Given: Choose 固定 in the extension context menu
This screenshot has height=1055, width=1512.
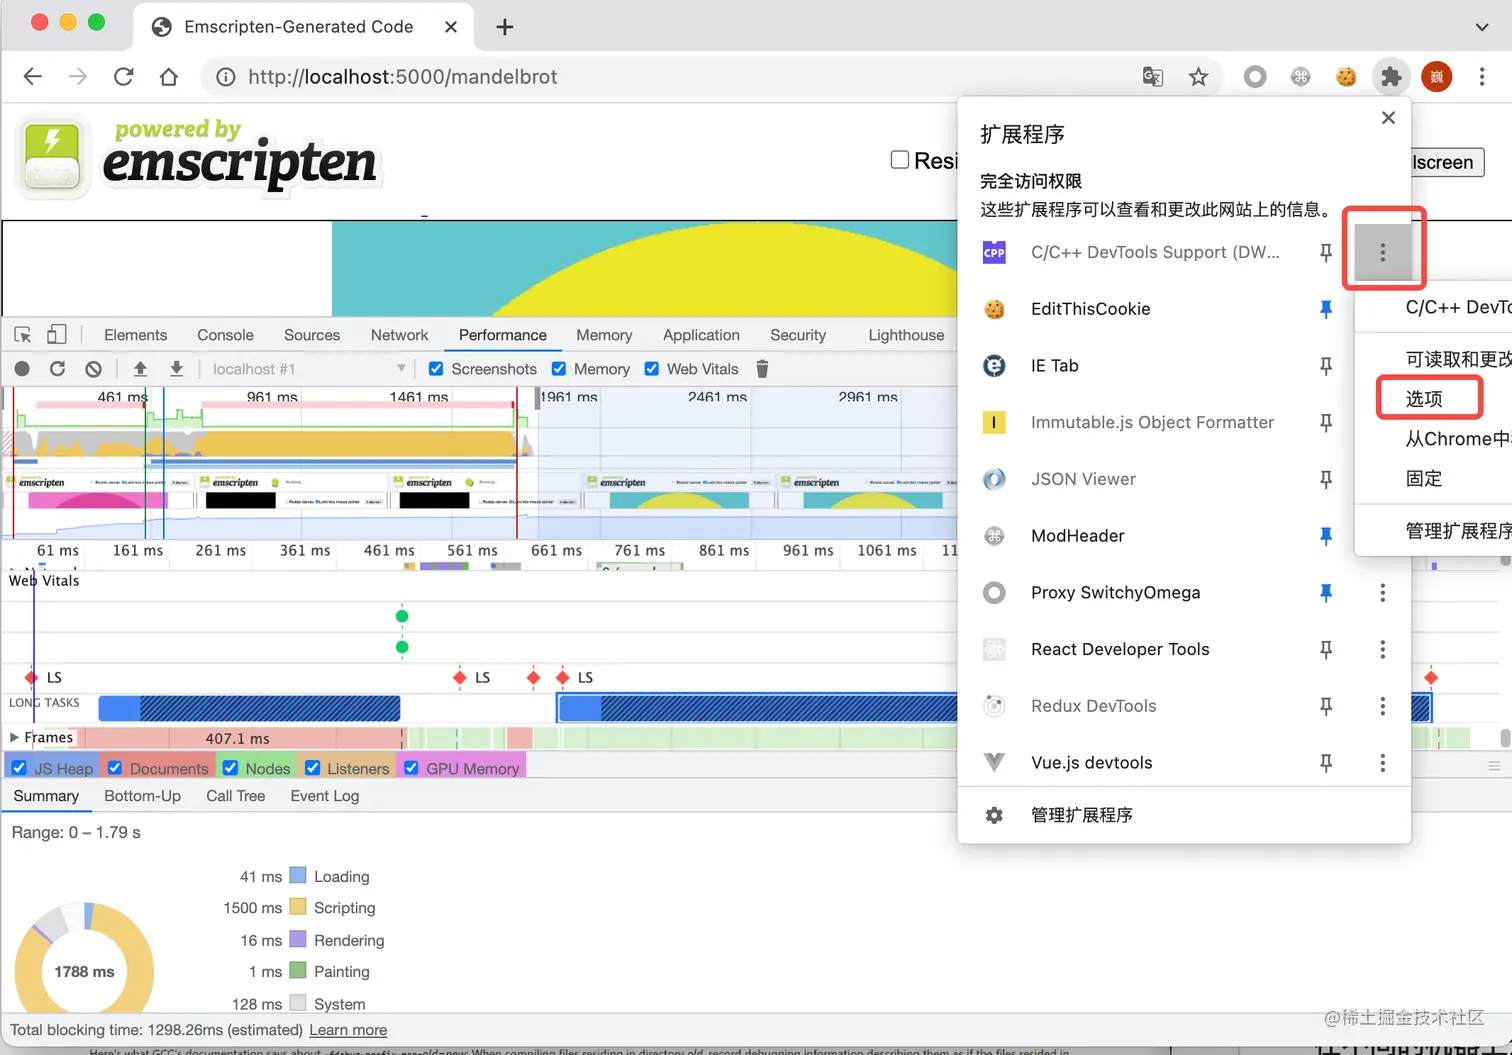Looking at the screenshot, I should coord(1424,479).
